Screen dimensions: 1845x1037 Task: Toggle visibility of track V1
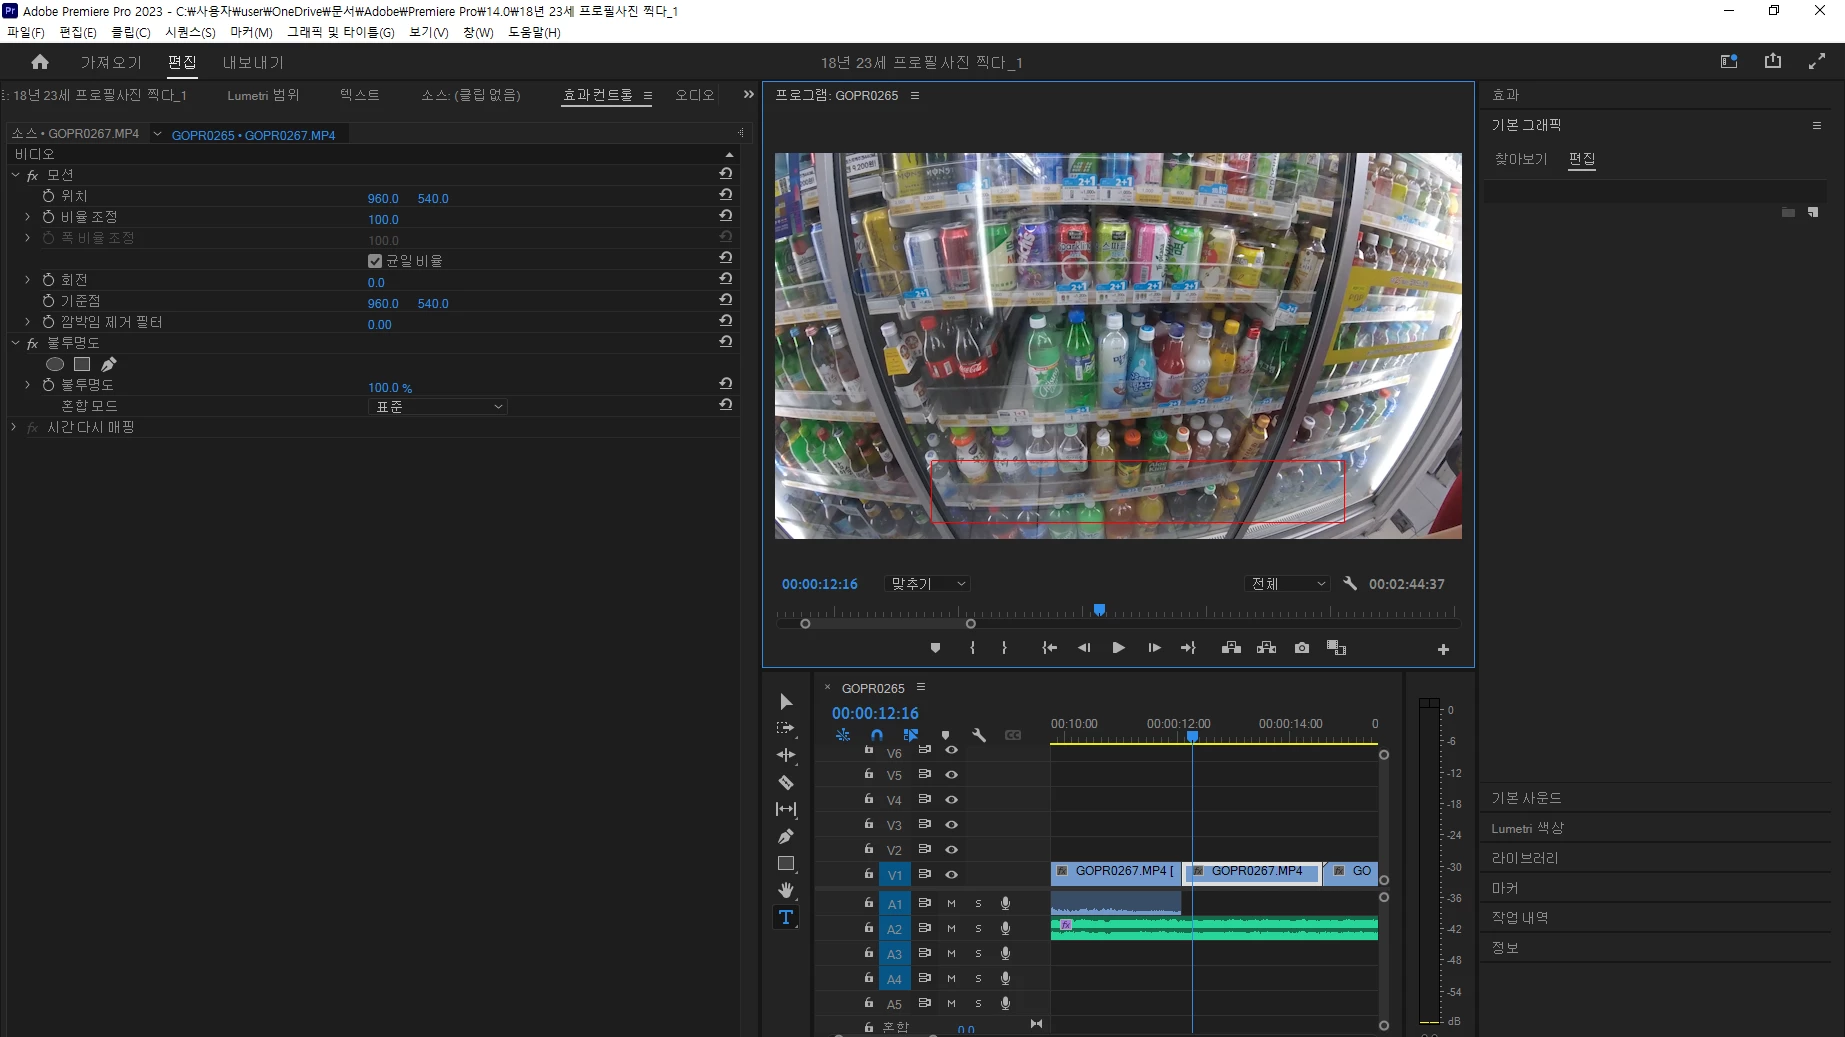[x=952, y=874]
